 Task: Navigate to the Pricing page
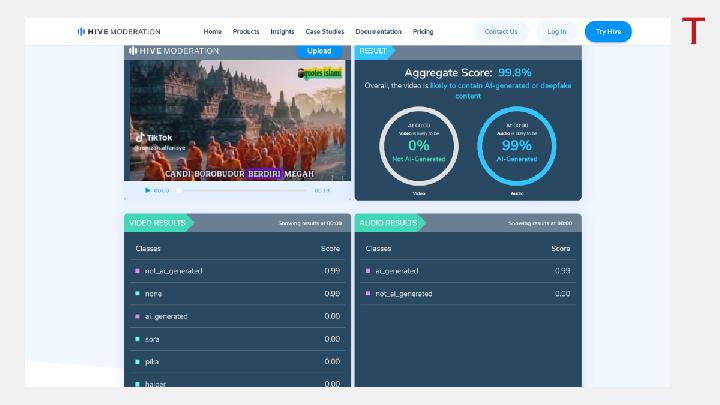click(423, 31)
